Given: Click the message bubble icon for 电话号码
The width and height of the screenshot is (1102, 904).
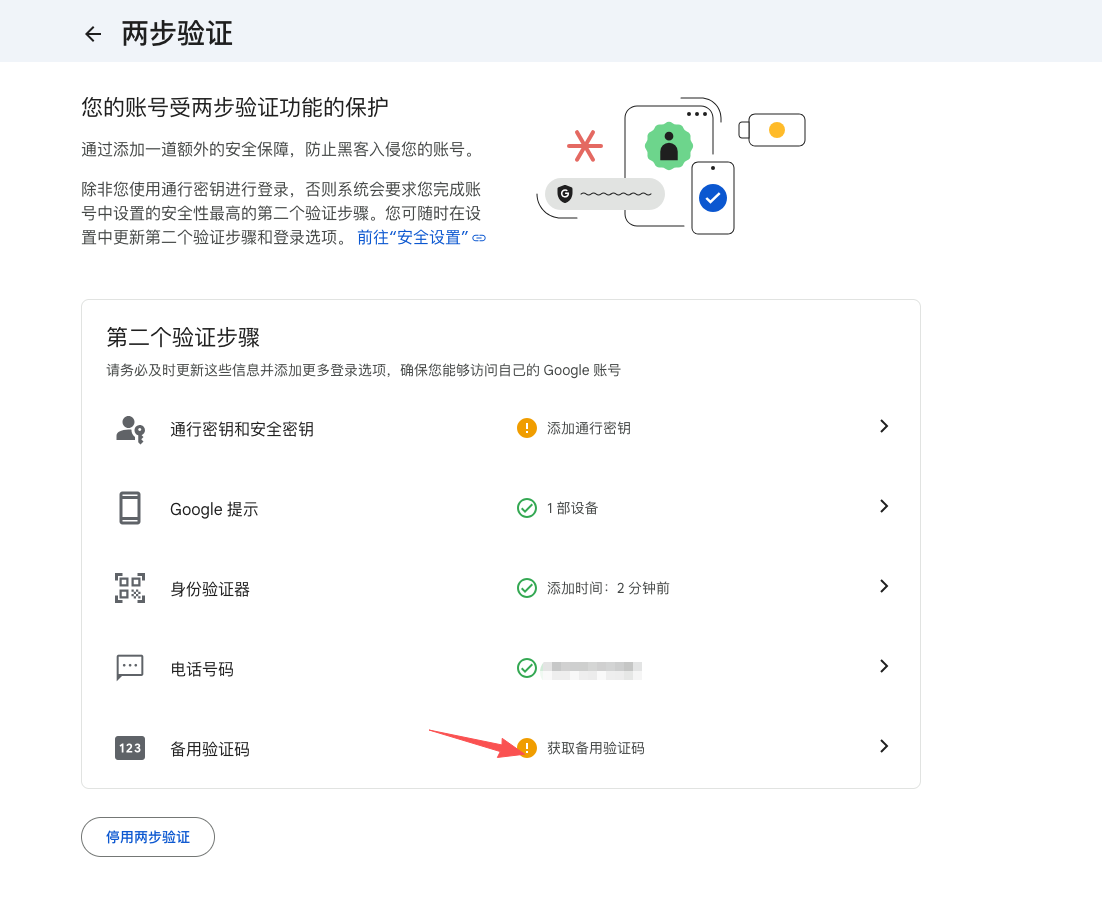Looking at the screenshot, I should point(130,668).
